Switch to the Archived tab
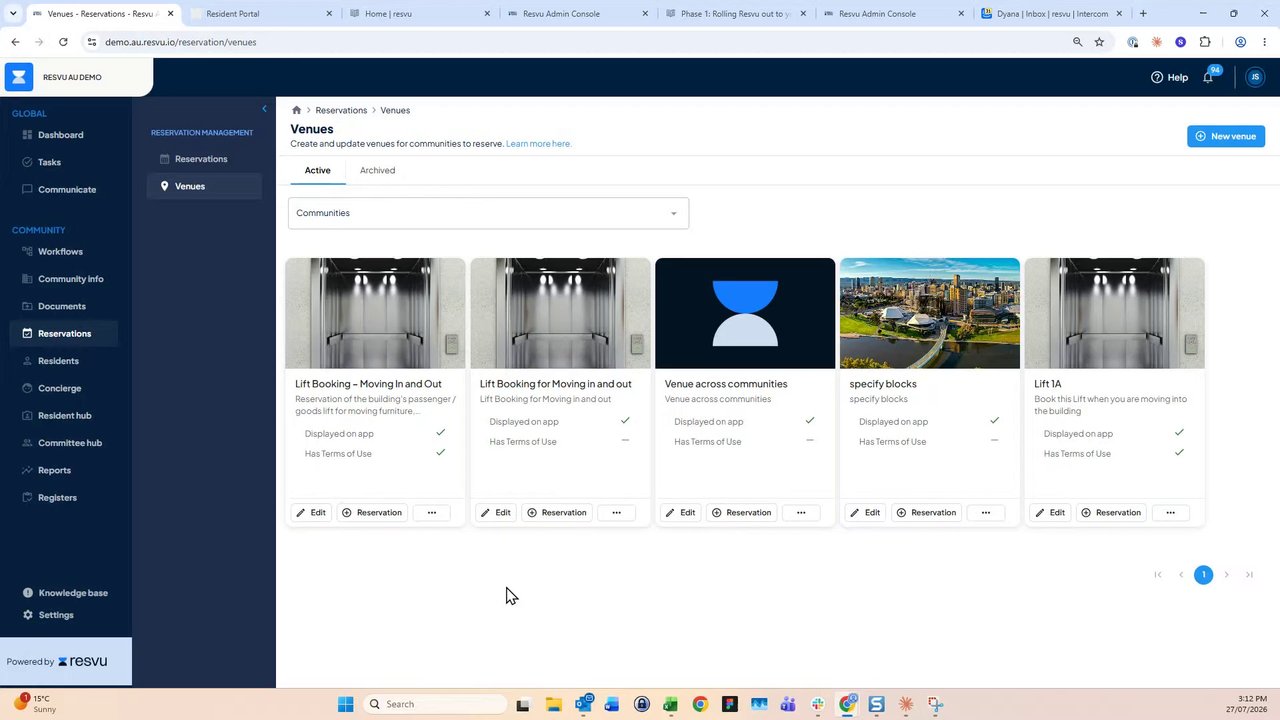The height and width of the screenshot is (720, 1280). tap(377, 170)
